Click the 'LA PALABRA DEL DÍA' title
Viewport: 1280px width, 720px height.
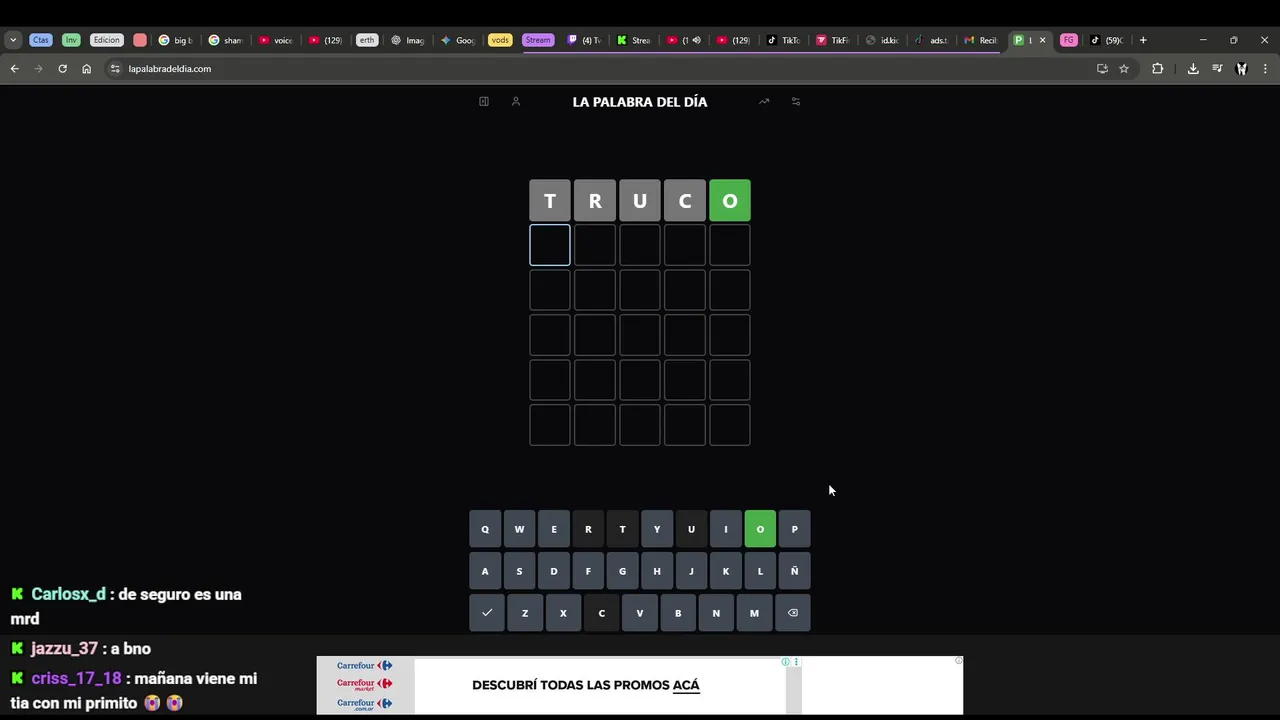[640, 102]
